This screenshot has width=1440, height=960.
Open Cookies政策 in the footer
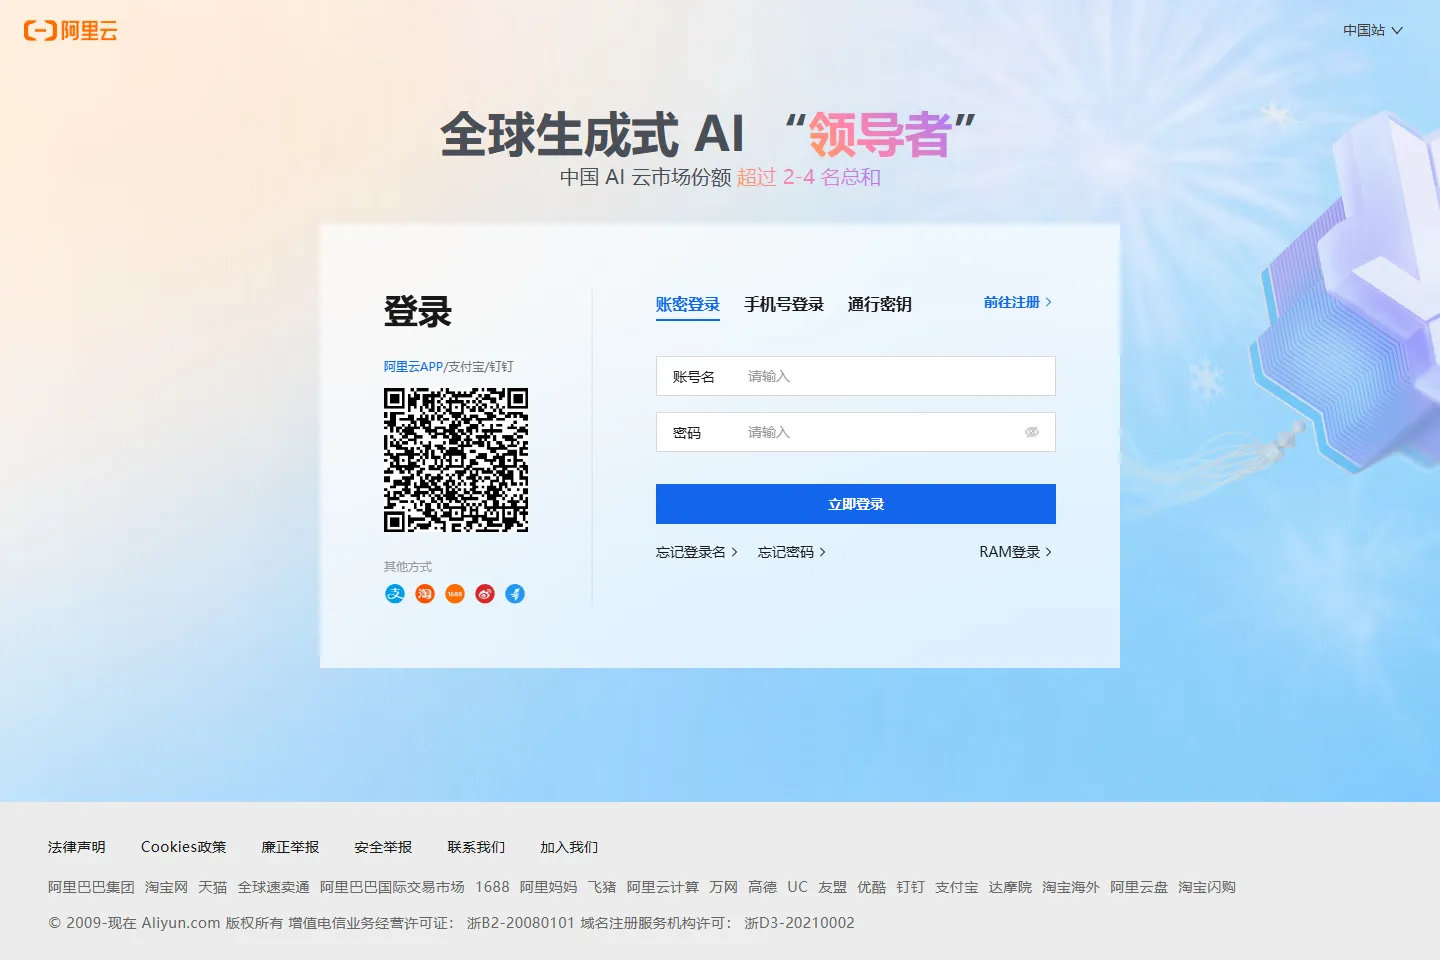pos(184,847)
